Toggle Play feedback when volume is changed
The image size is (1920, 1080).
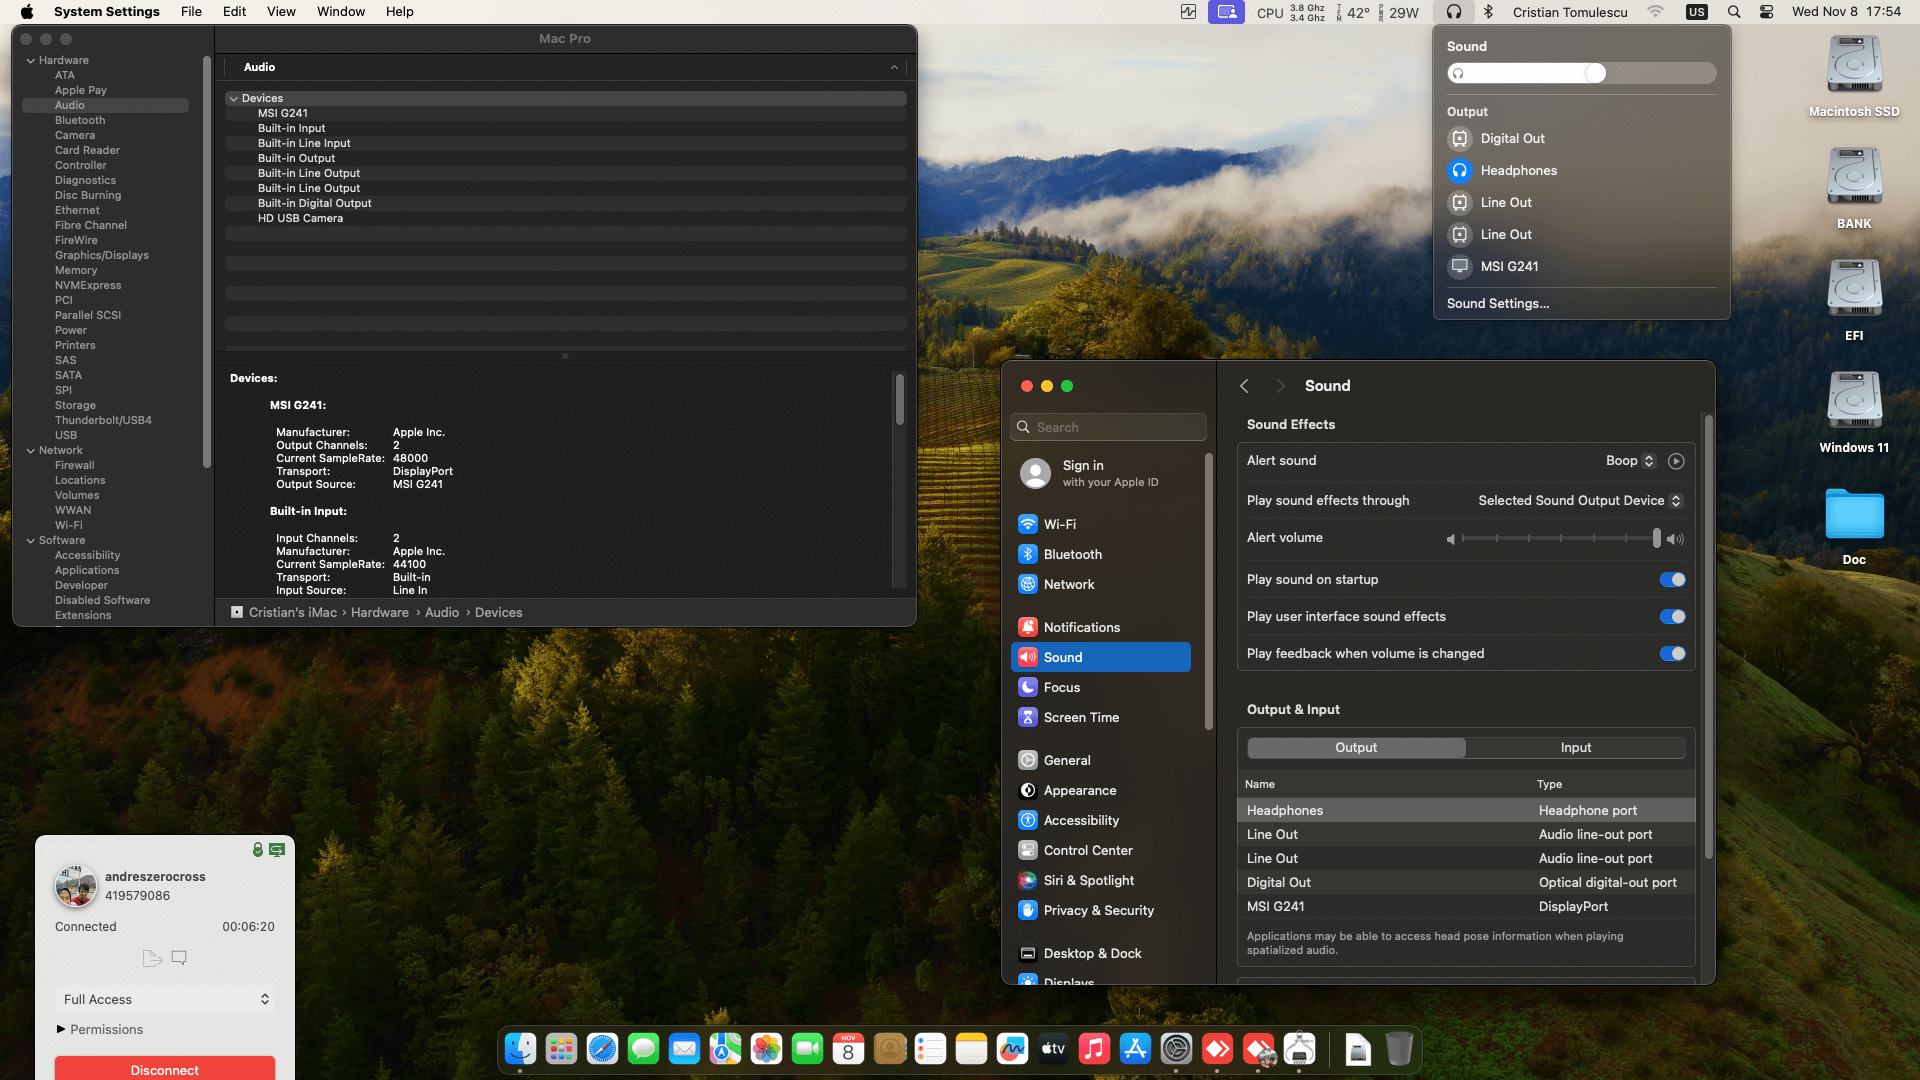pos(1672,654)
